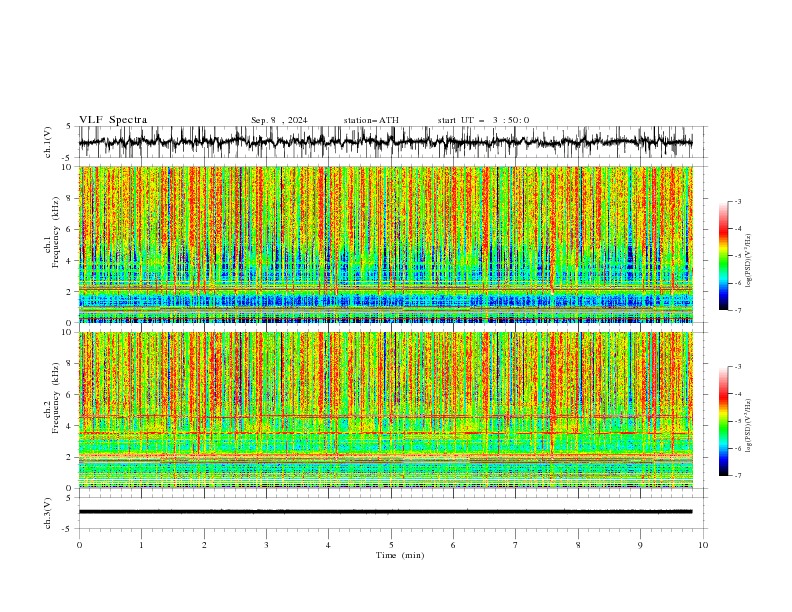Click the "start UT = 3 :50: 0" text
This screenshot has height=612, width=792.
(483, 120)
